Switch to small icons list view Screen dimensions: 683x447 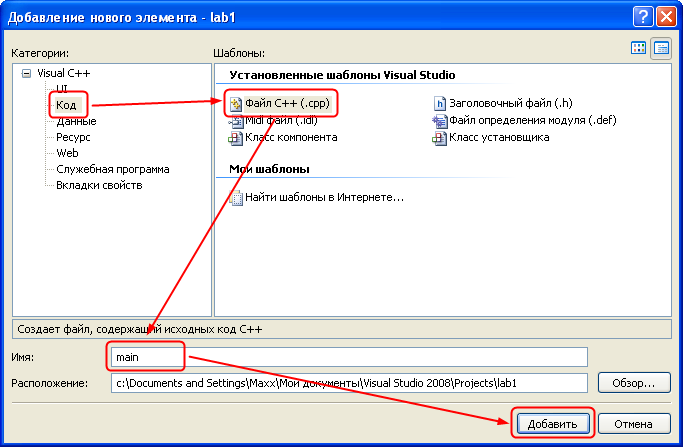coord(661,48)
